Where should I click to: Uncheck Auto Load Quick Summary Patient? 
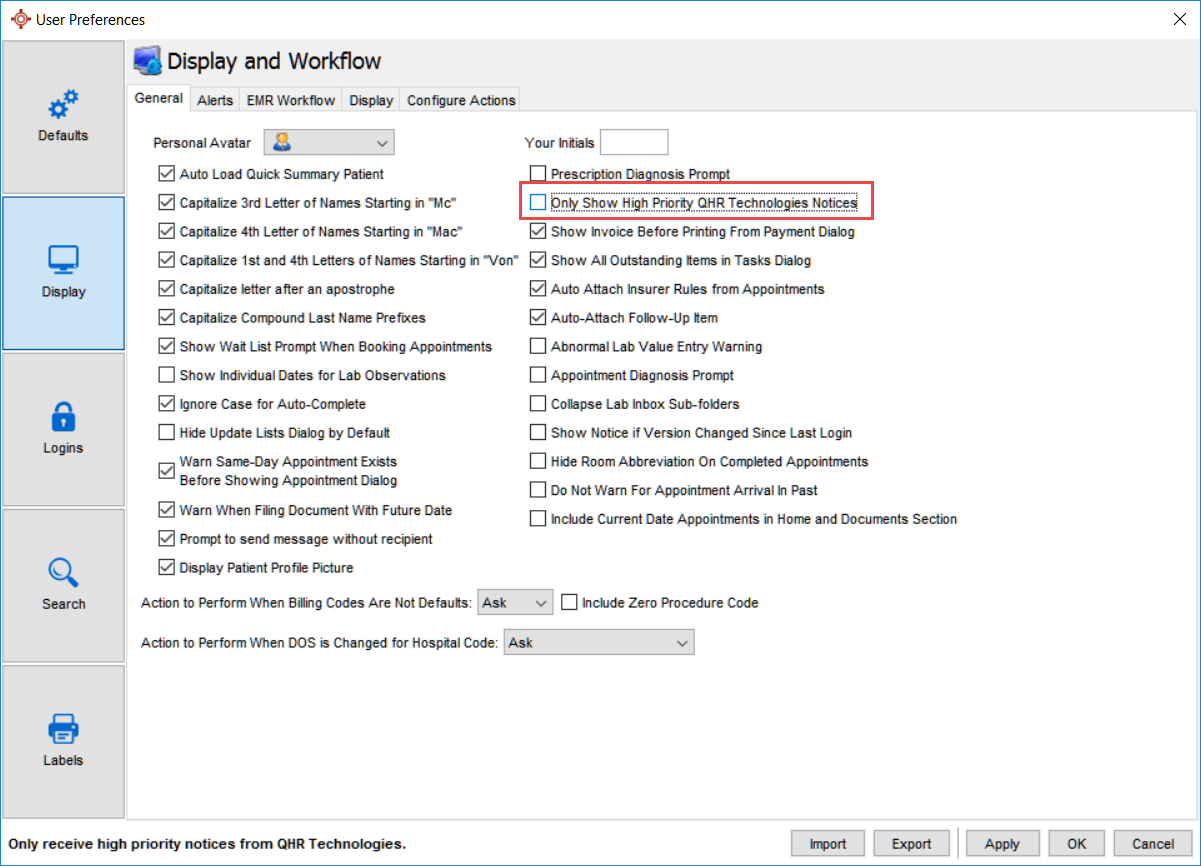pyautogui.click(x=167, y=174)
